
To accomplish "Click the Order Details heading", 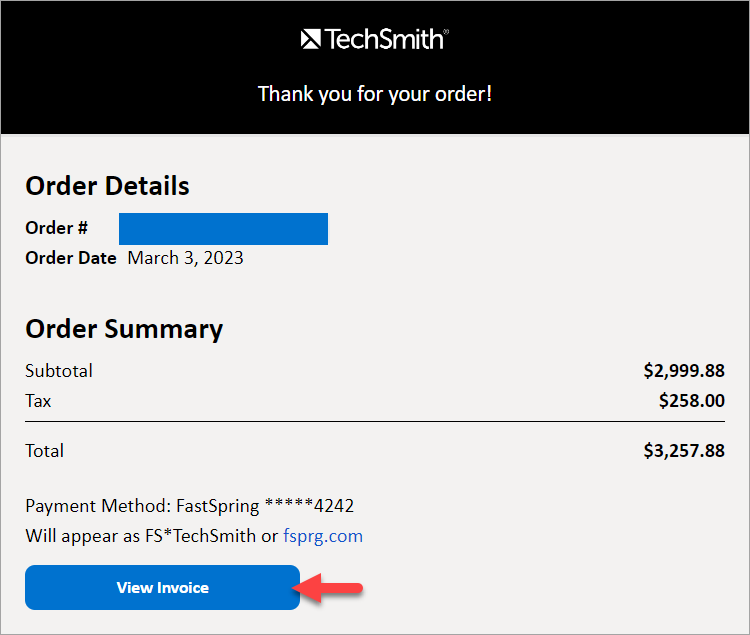I will coord(107,185).
